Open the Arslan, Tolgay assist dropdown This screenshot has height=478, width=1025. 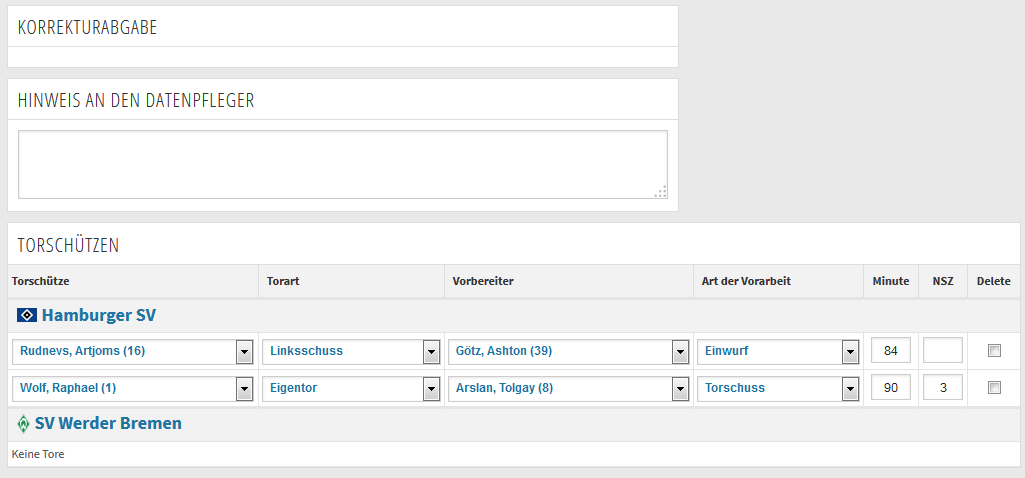(569, 388)
